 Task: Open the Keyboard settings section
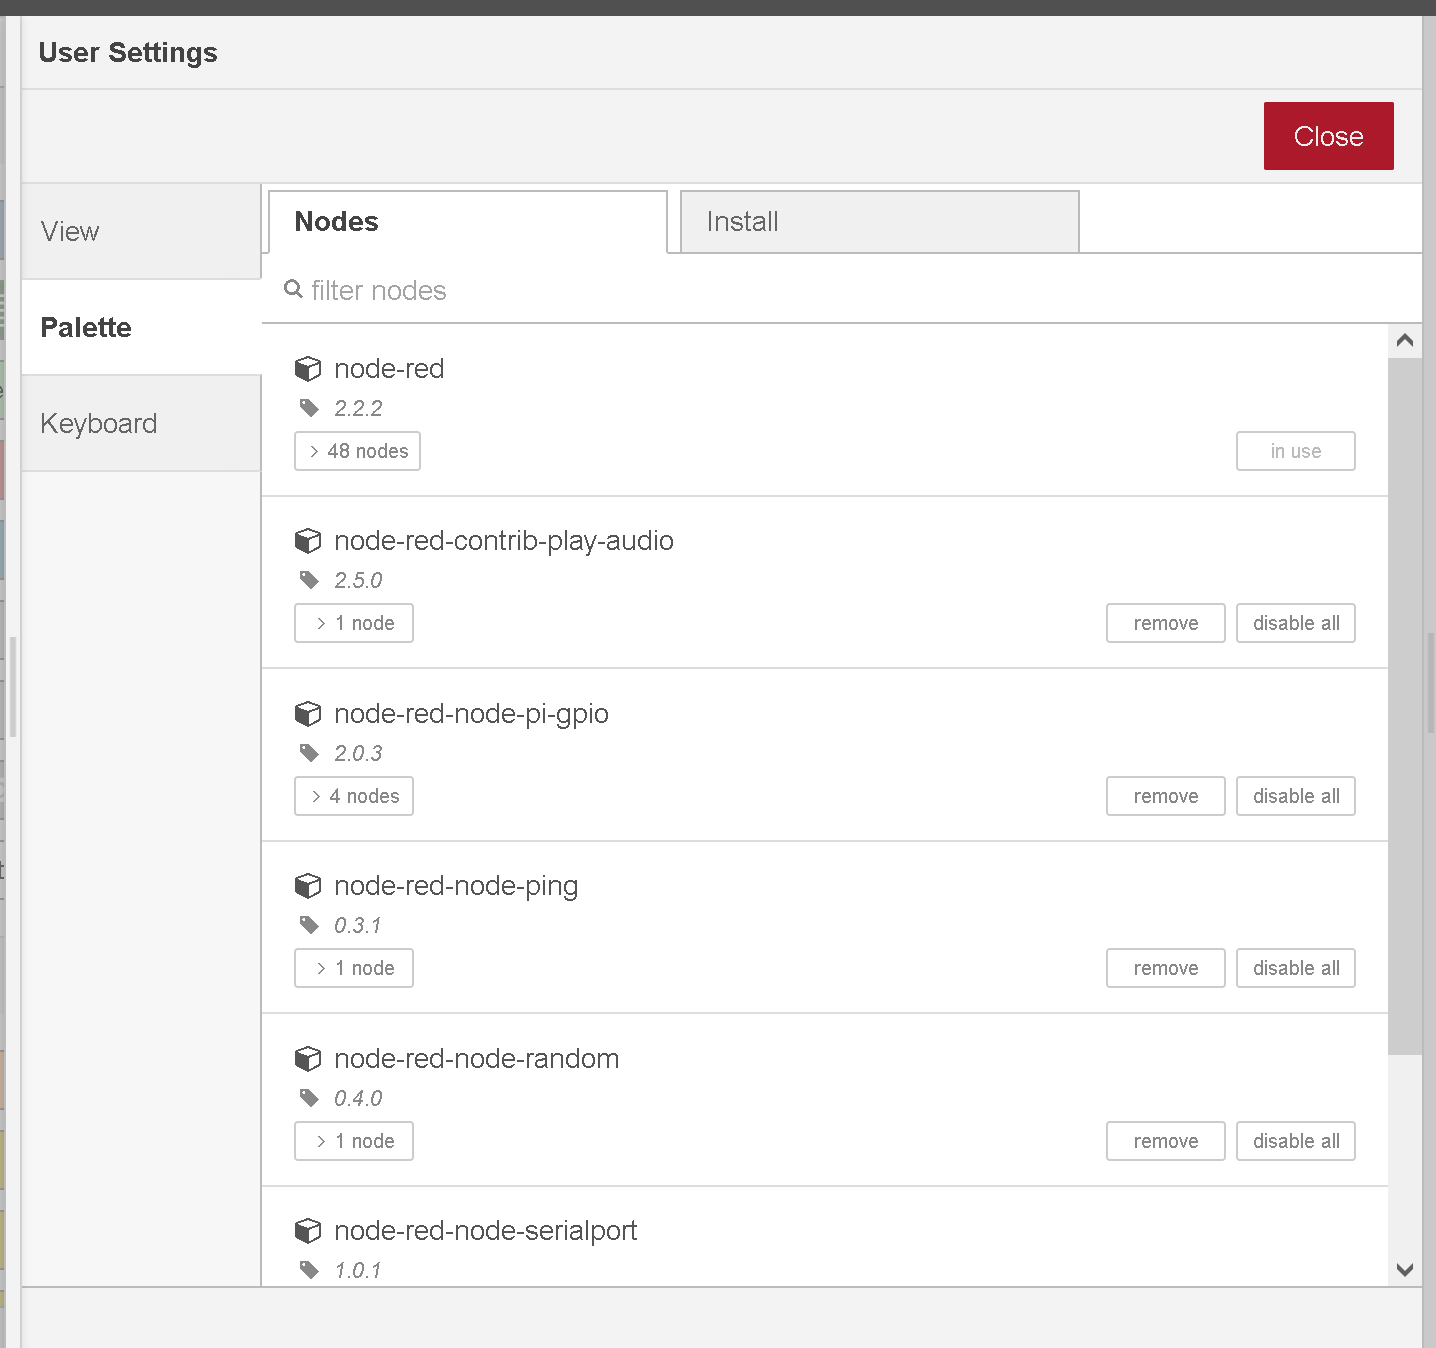pyautogui.click(x=141, y=423)
